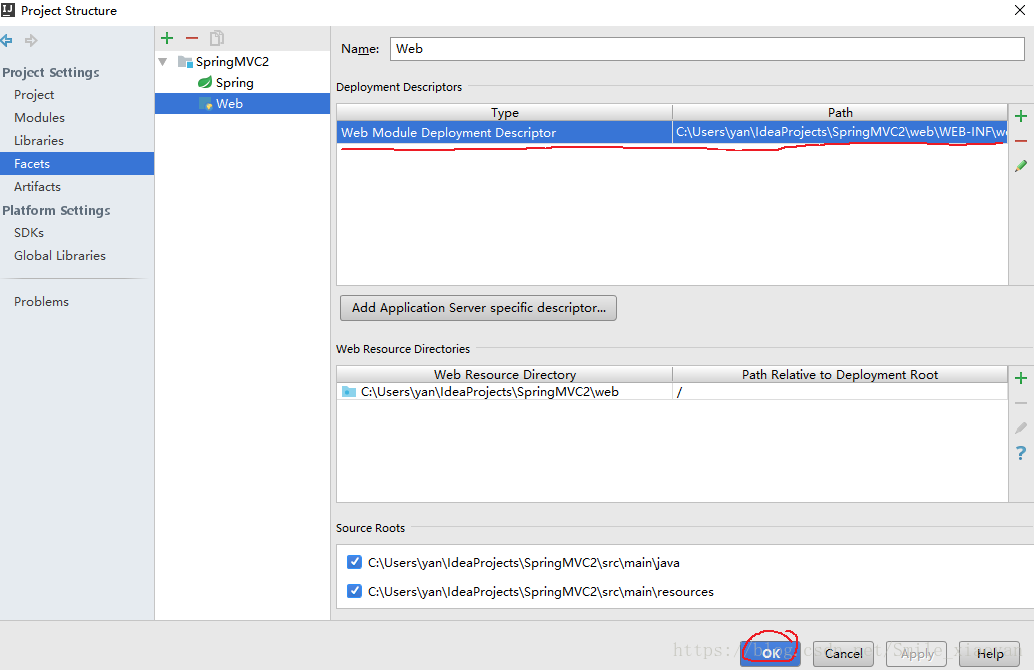Click Path Relative to Deployment Root header

[840, 375]
